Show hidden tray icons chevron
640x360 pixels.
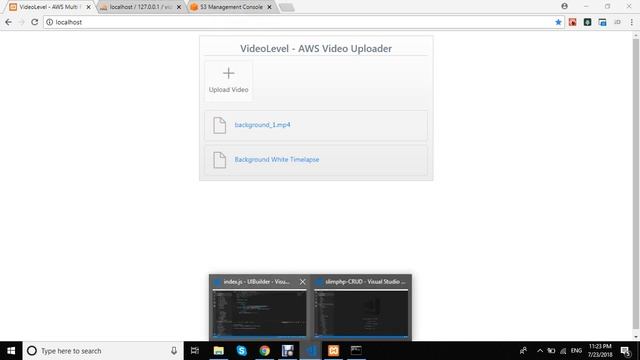click(x=540, y=351)
